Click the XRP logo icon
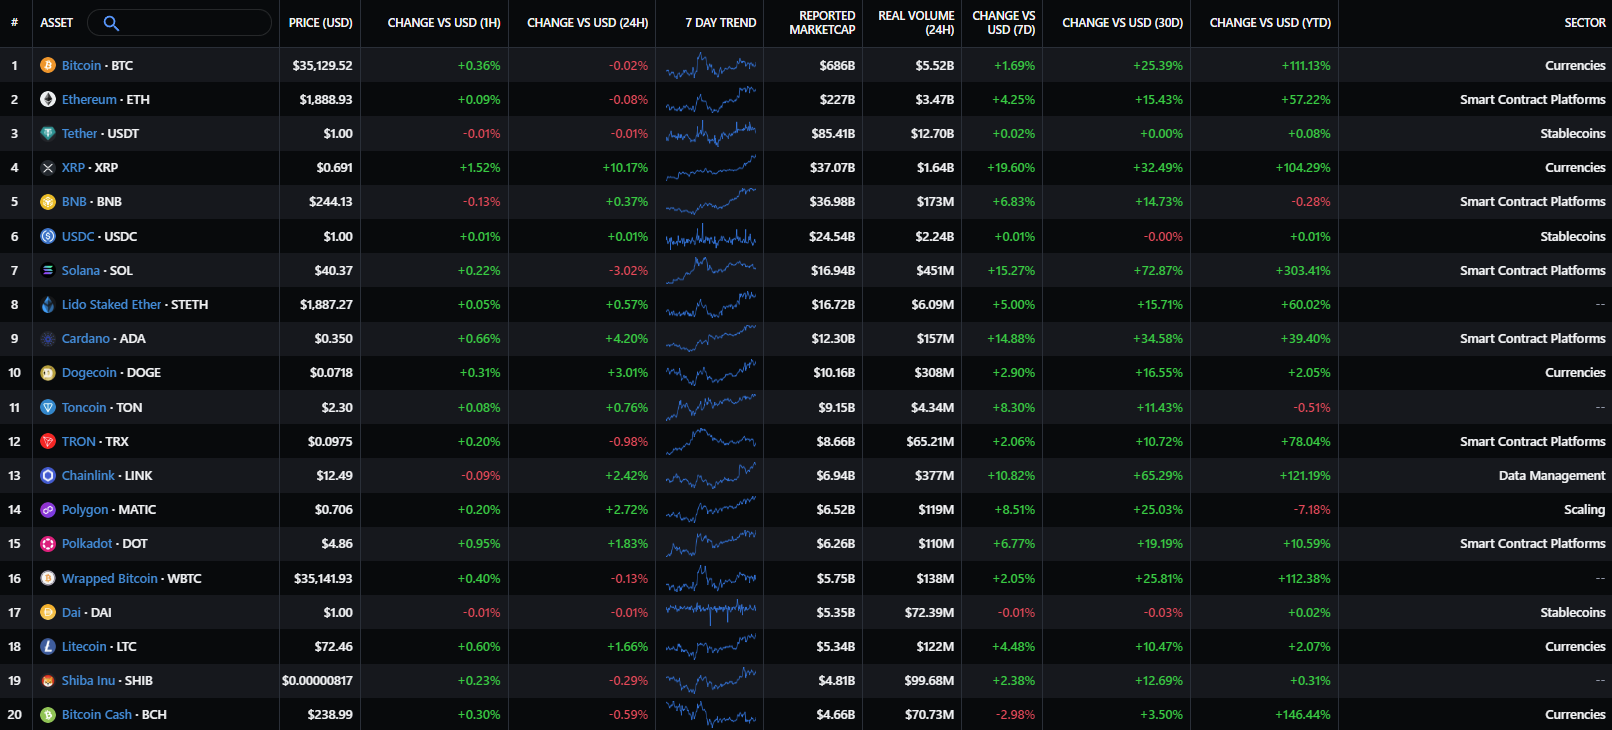The width and height of the screenshot is (1612, 730). pos(47,168)
